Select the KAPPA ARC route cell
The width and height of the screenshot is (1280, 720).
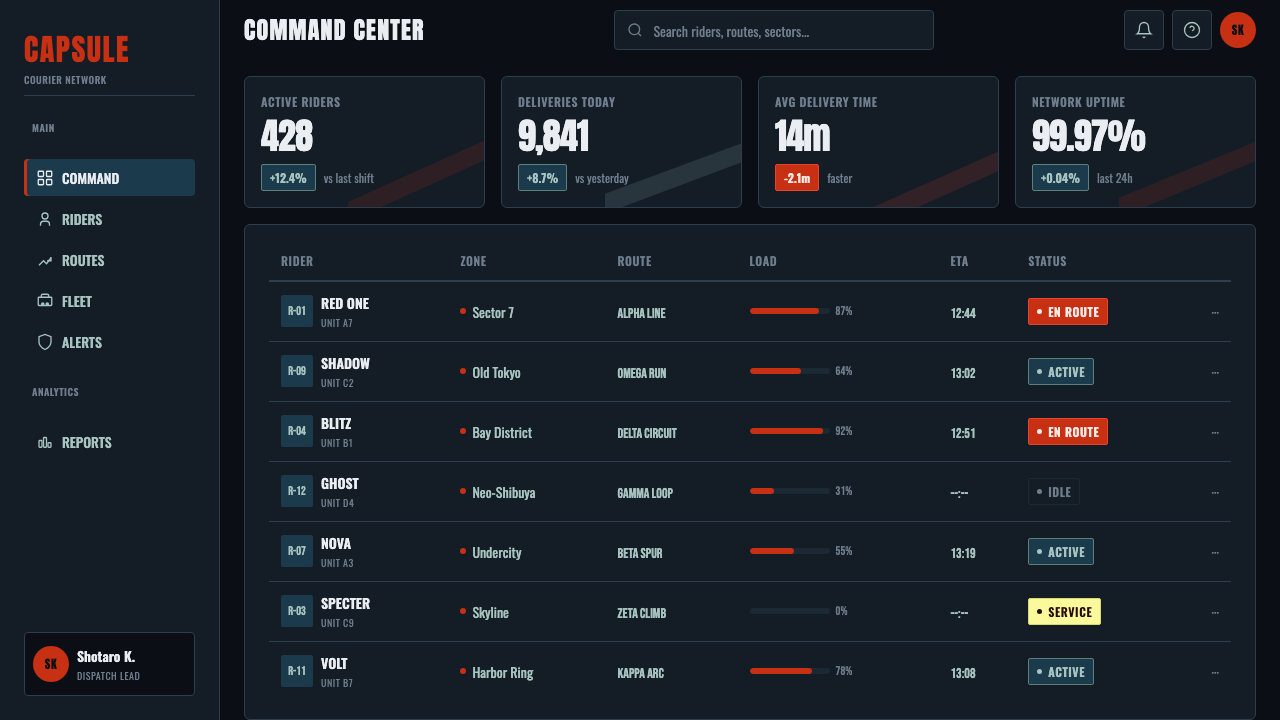tap(640, 673)
